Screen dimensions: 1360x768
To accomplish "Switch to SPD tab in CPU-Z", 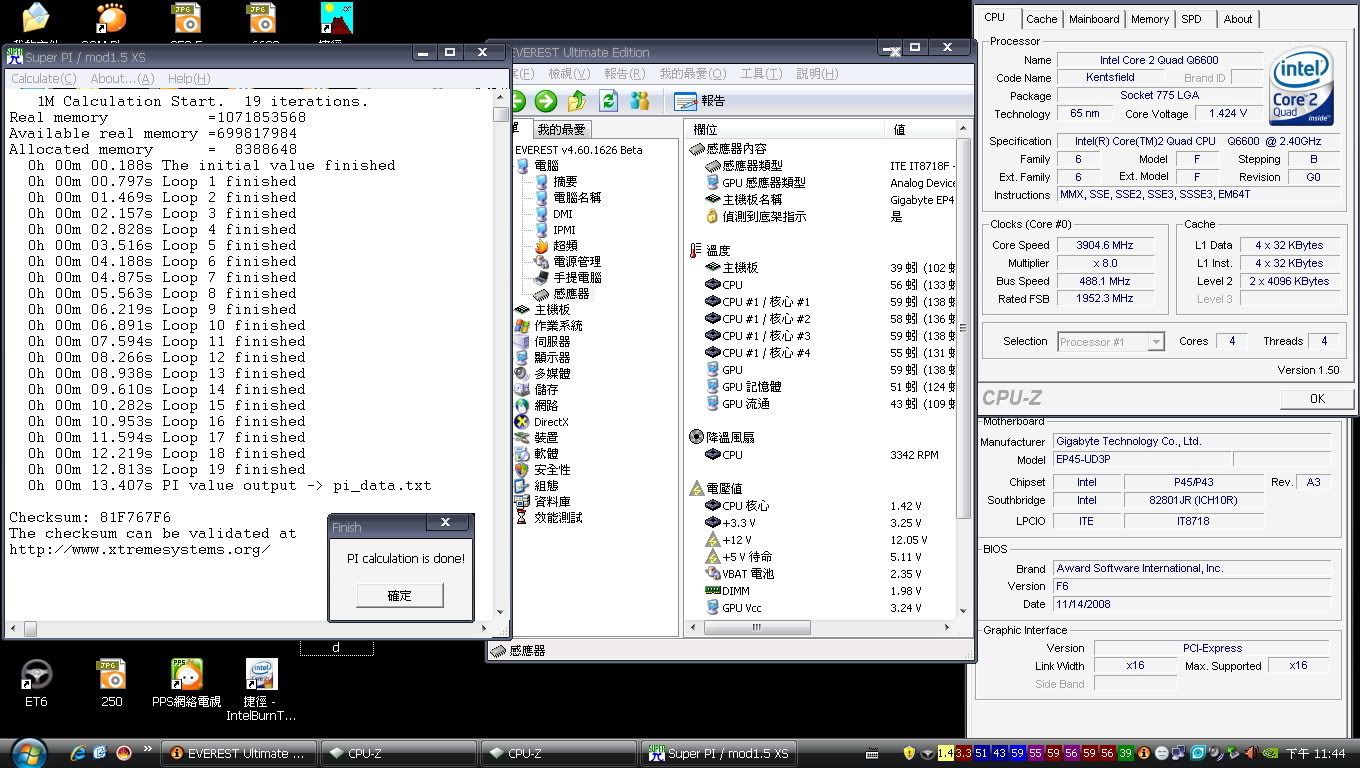I will [1191, 19].
